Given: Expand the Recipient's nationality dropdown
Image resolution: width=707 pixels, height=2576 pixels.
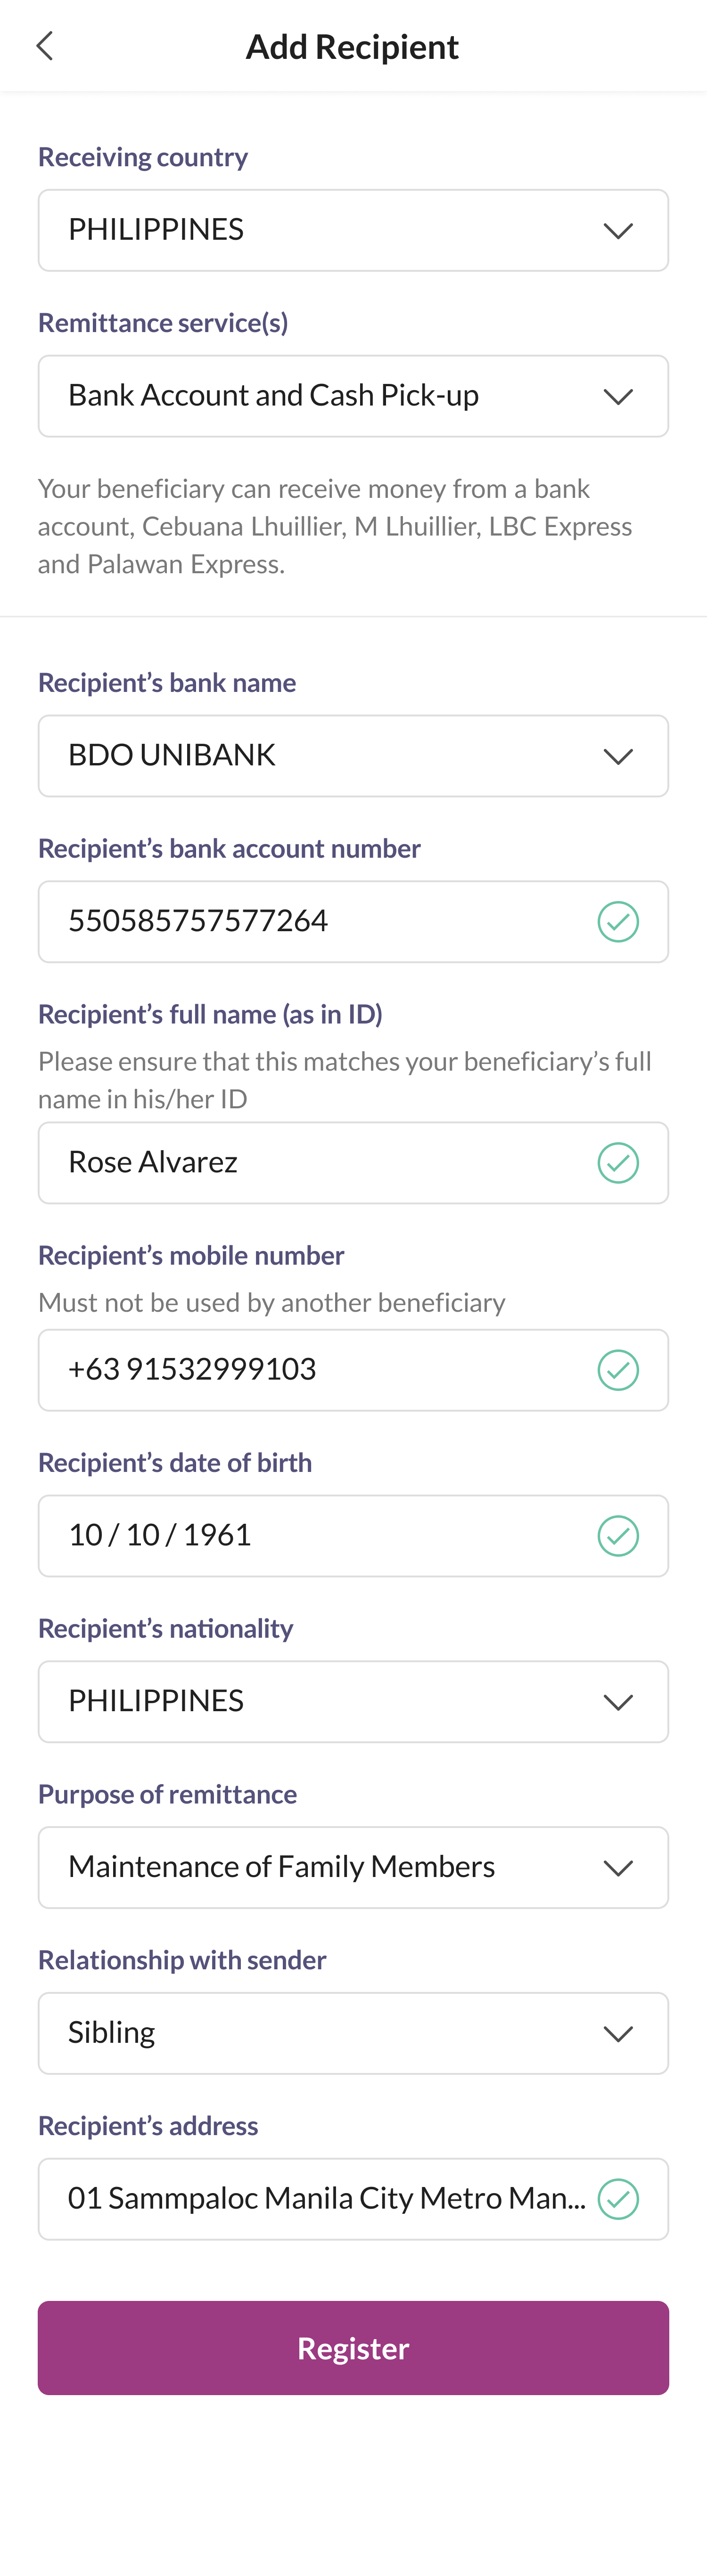Looking at the screenshot, I should (353, 1702).
